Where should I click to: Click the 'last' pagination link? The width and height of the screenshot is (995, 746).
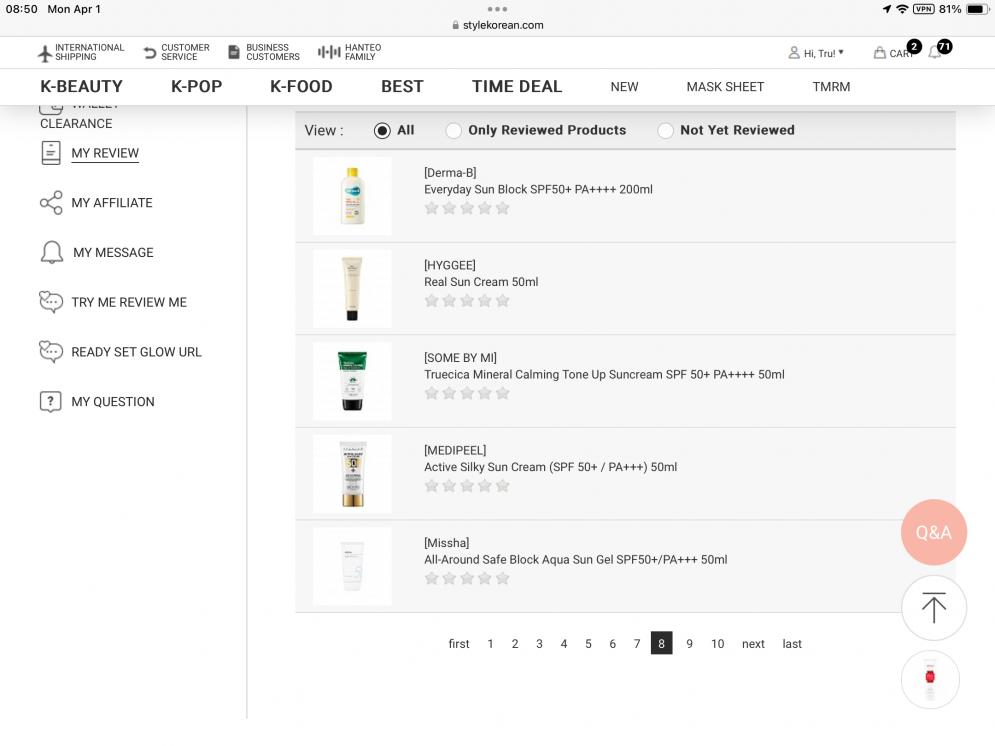792,644
